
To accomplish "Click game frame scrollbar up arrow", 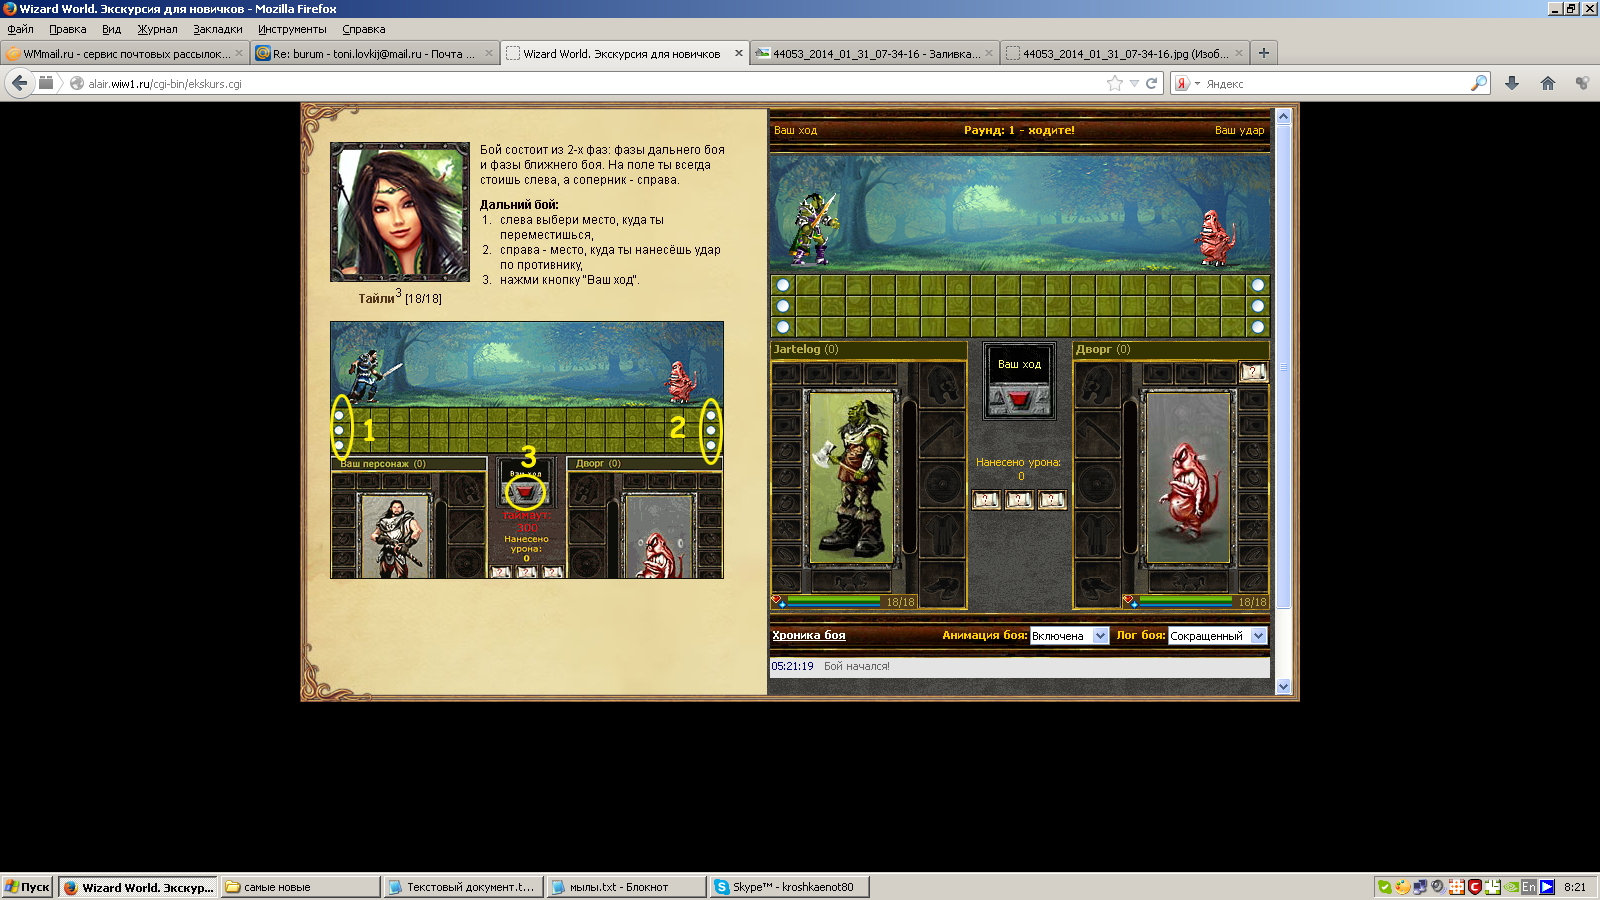I will coord(1284,117).
